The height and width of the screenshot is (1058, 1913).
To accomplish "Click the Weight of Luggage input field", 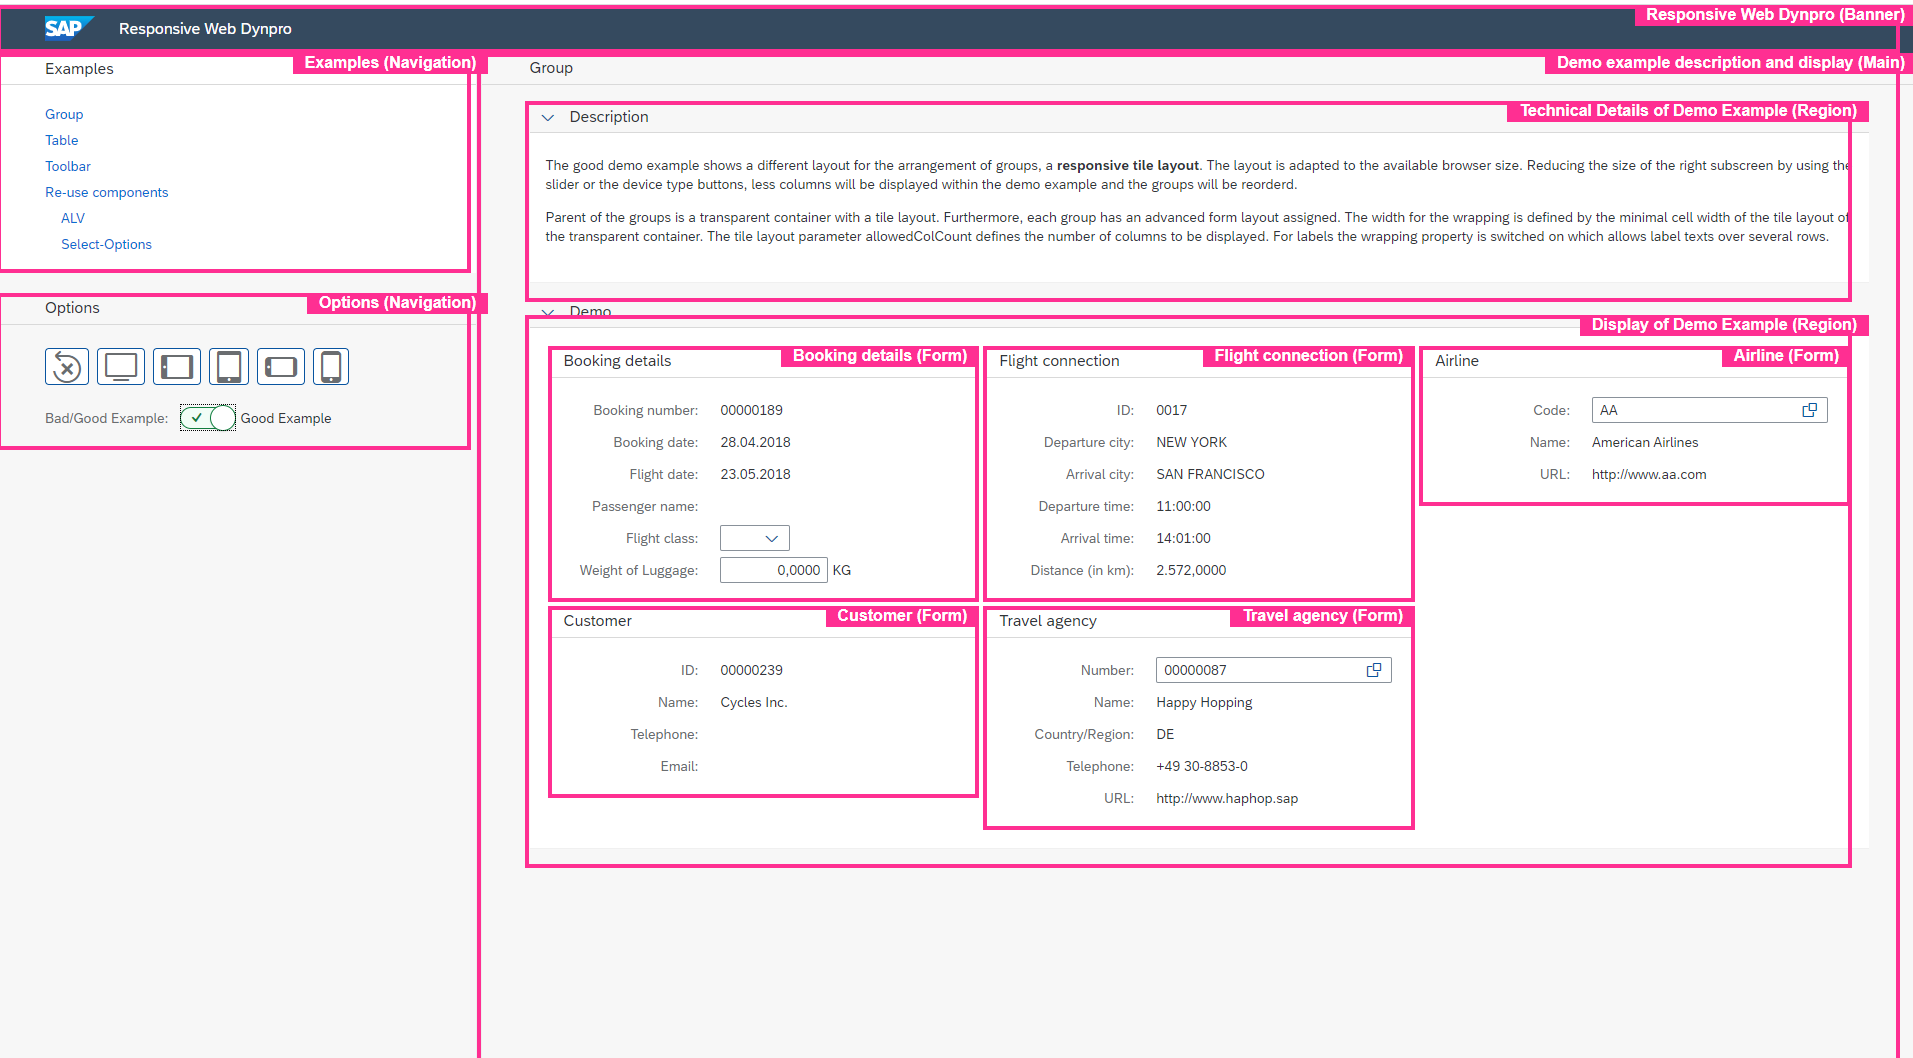I will pyautogui.click(x=773, y=570).
